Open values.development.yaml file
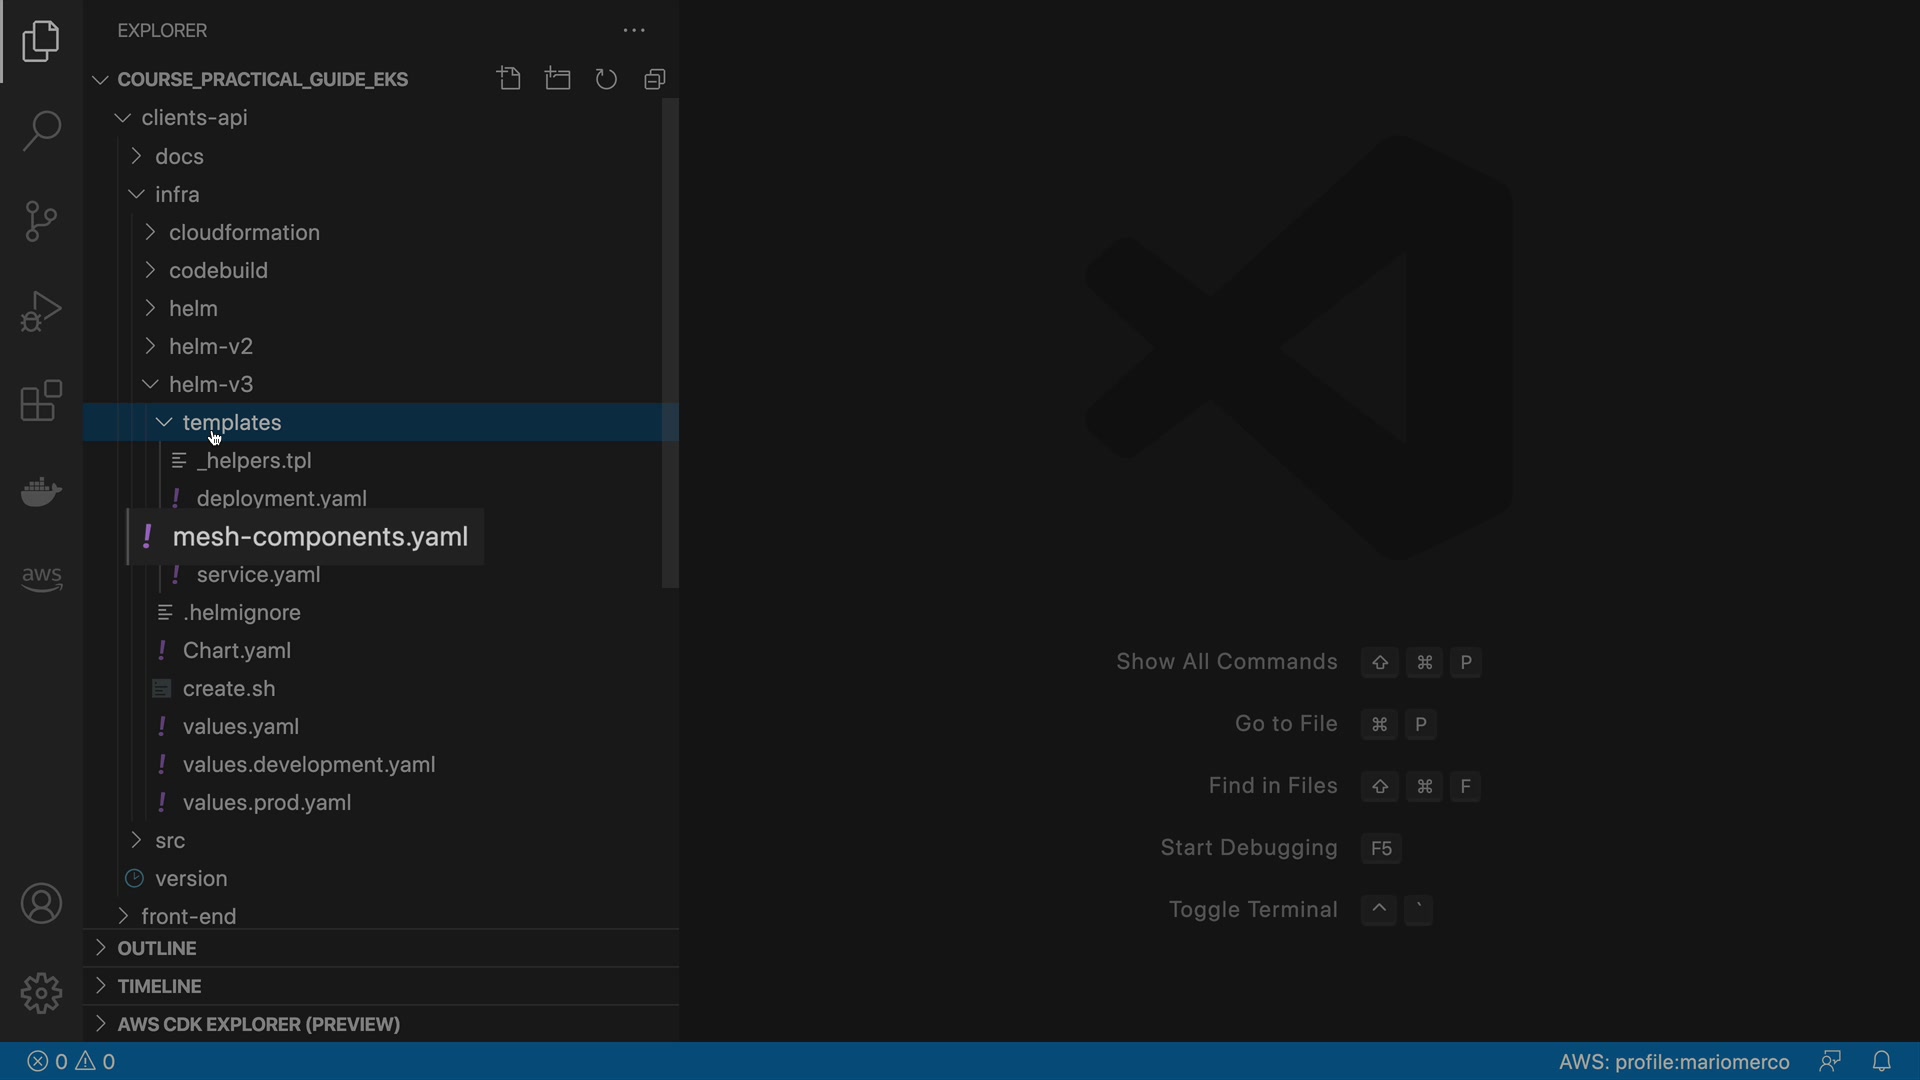Viewport: 1920px width, 1080px height. point(309,765)
